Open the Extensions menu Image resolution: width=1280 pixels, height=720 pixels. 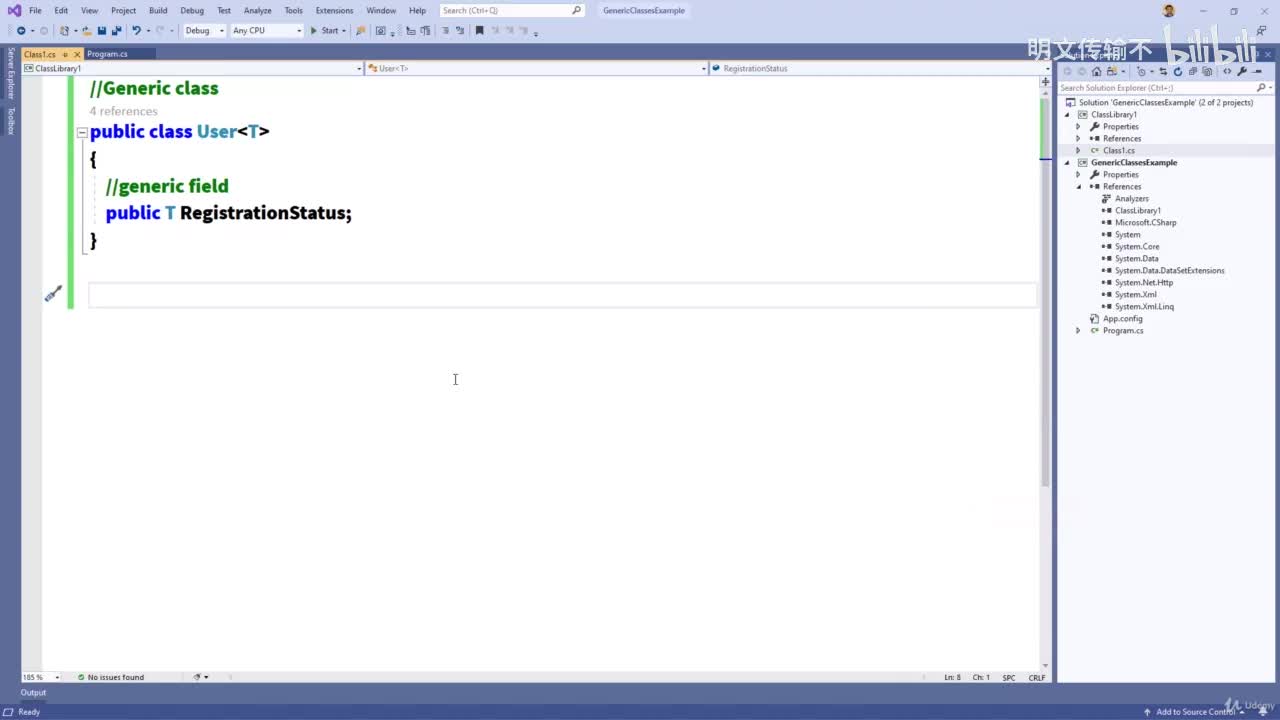pyautogui.click(x=334, y=10)
